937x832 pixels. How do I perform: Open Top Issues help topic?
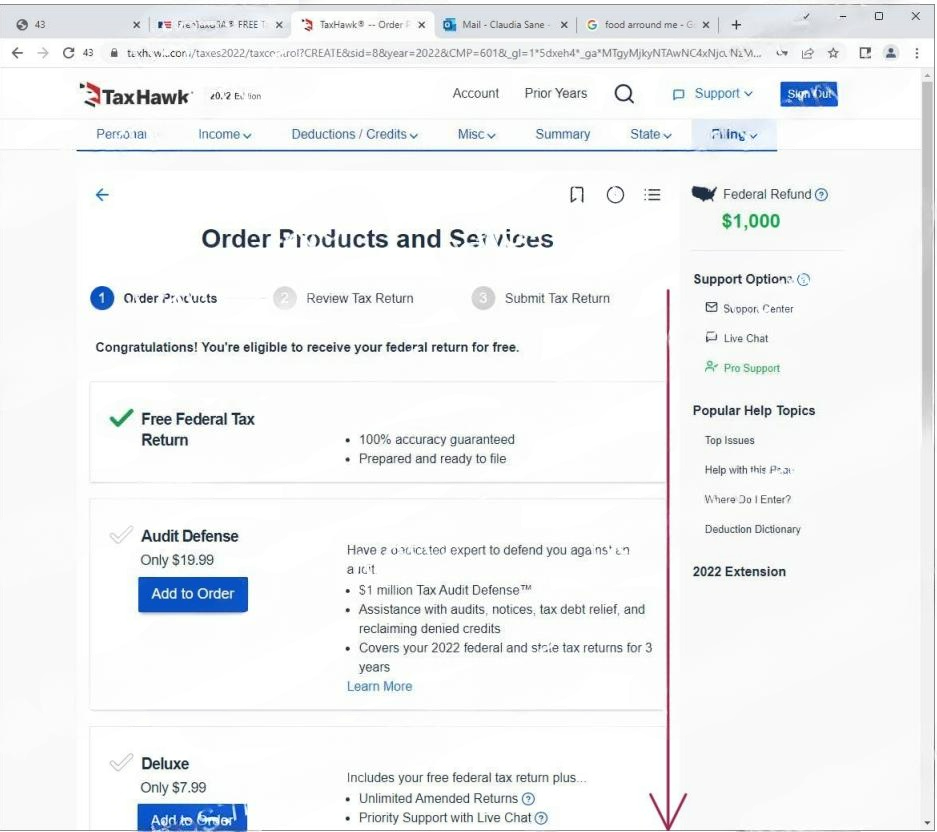coord(730,441)
